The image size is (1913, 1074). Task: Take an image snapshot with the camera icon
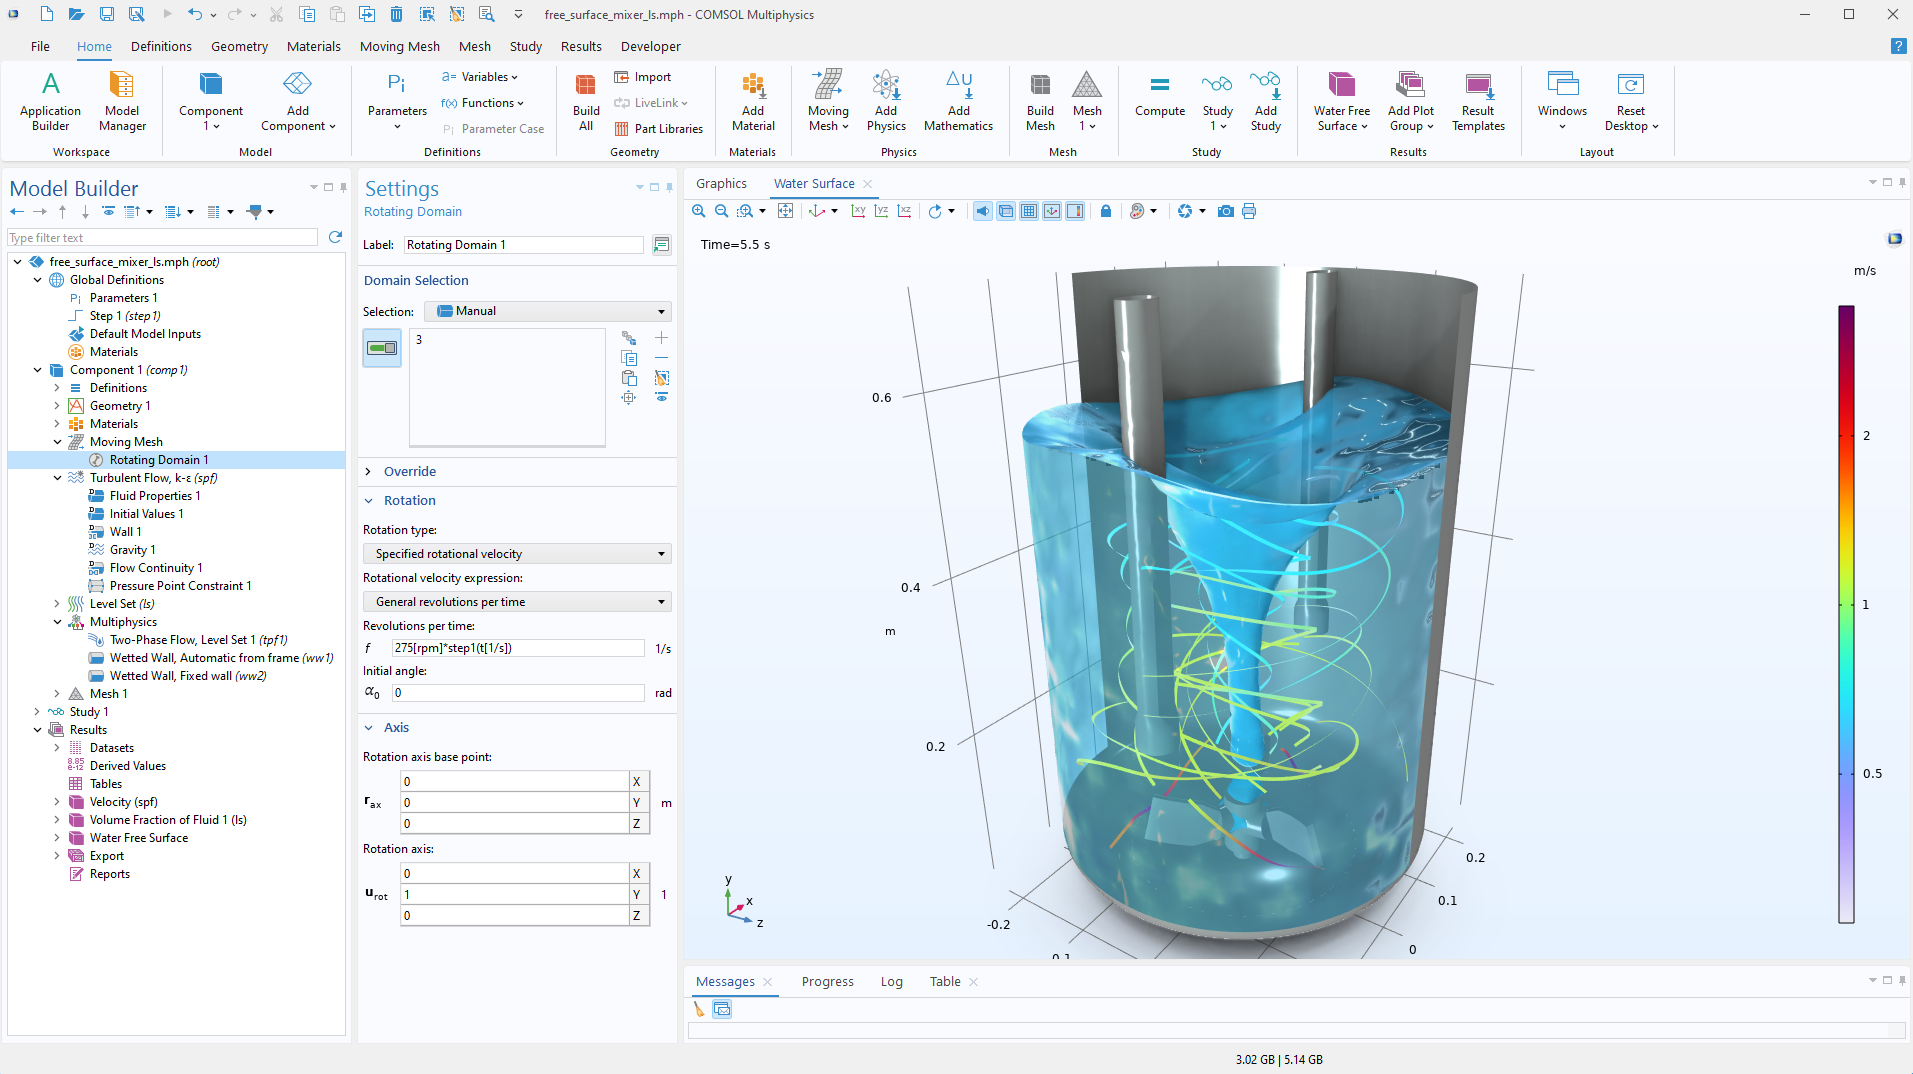1225,211
